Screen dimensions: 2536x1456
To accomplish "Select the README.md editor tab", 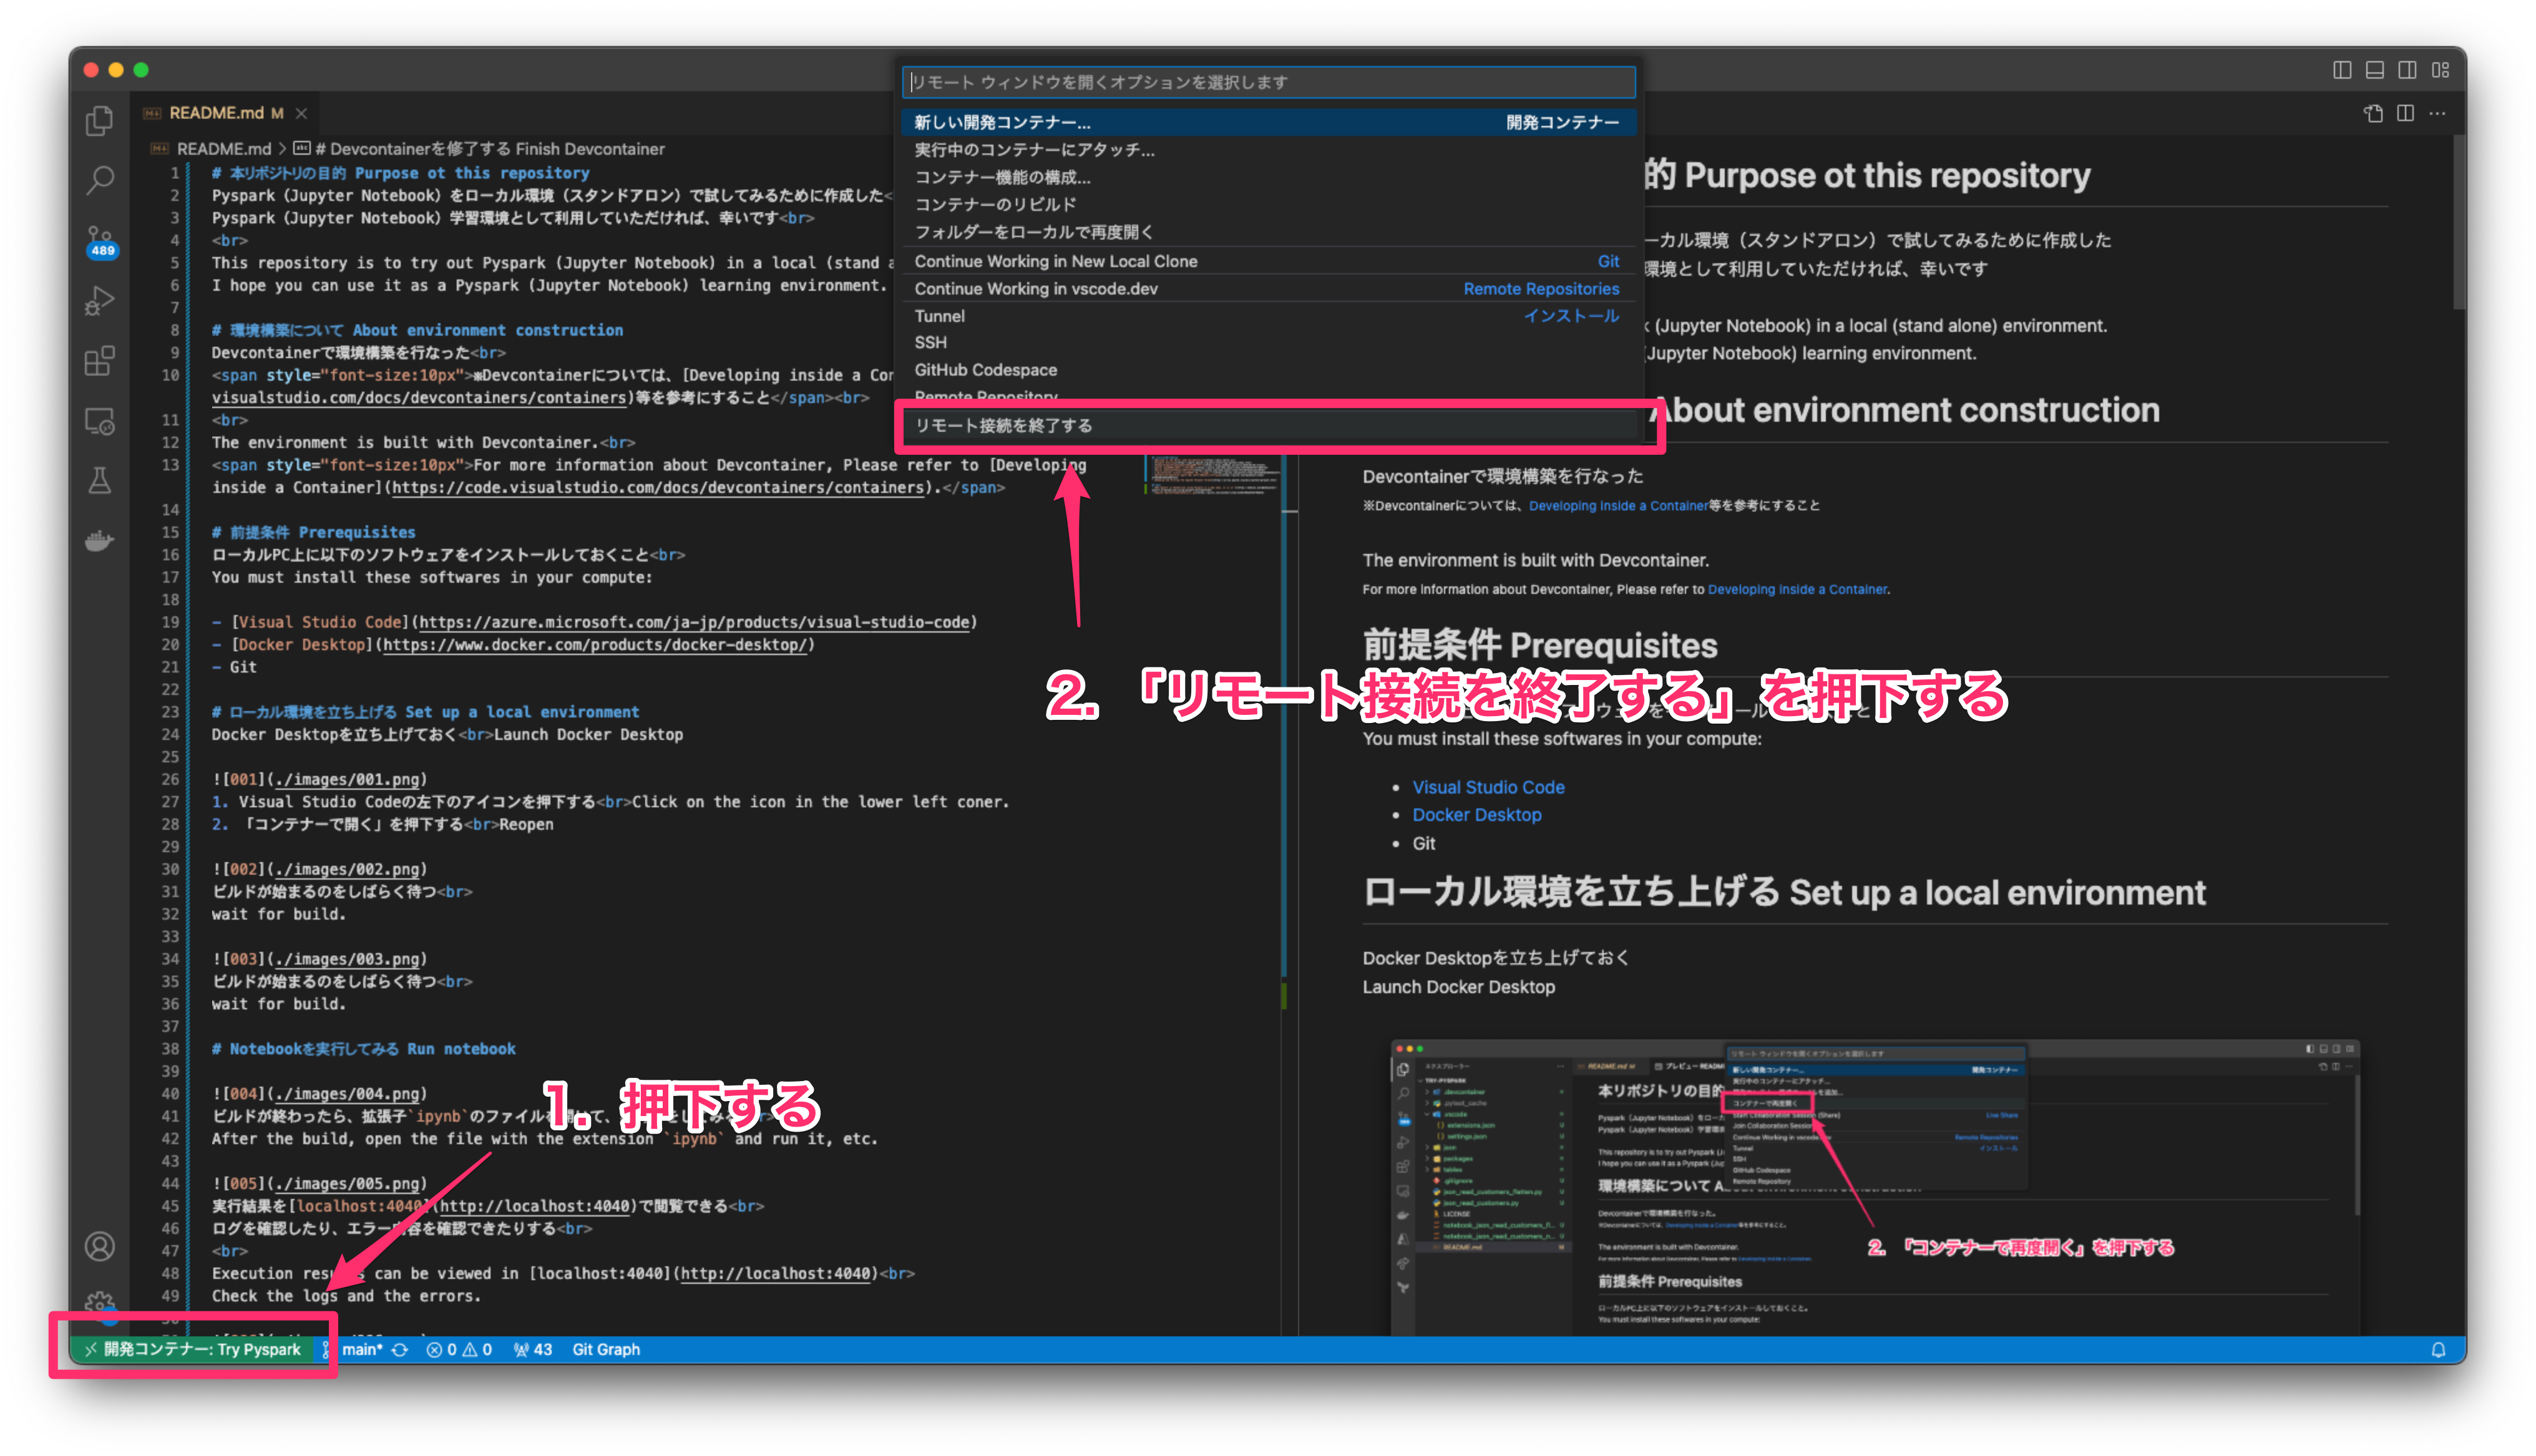I will click(216, 113).
